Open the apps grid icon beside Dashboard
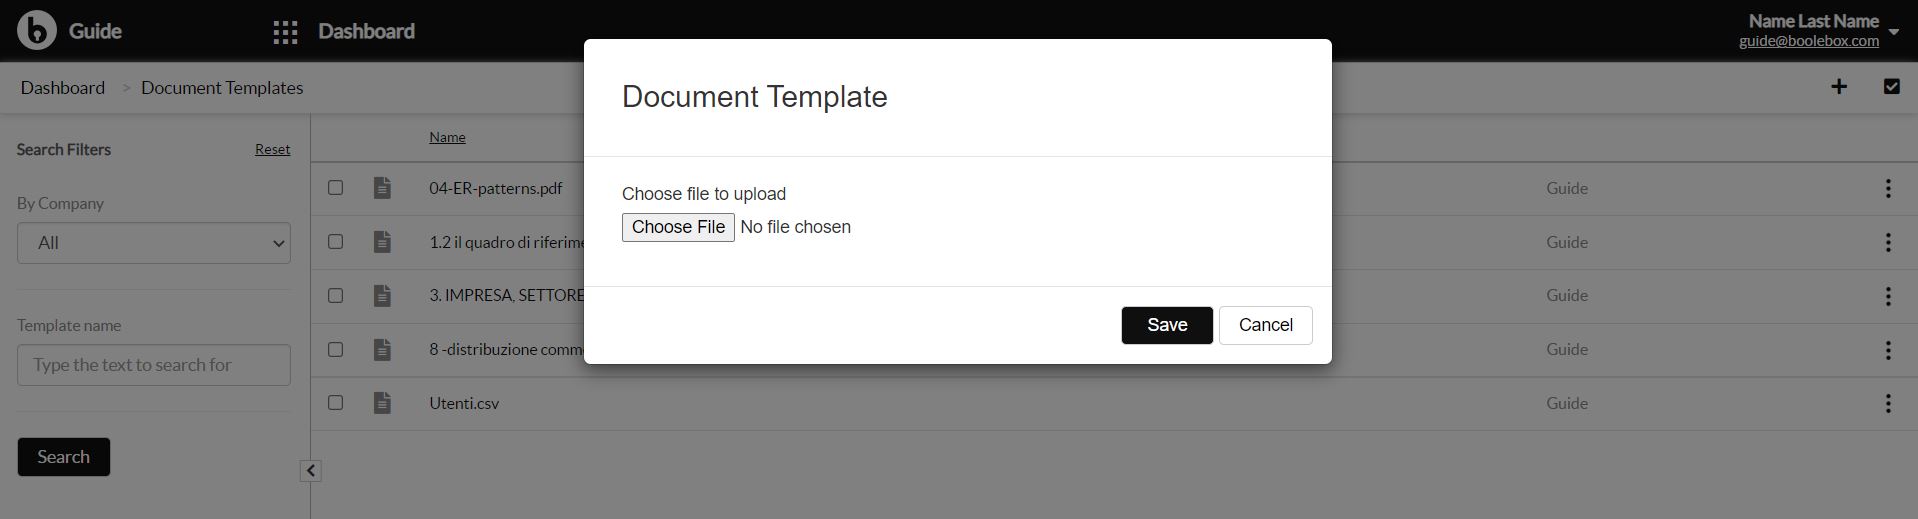 (x=285, y=32)
